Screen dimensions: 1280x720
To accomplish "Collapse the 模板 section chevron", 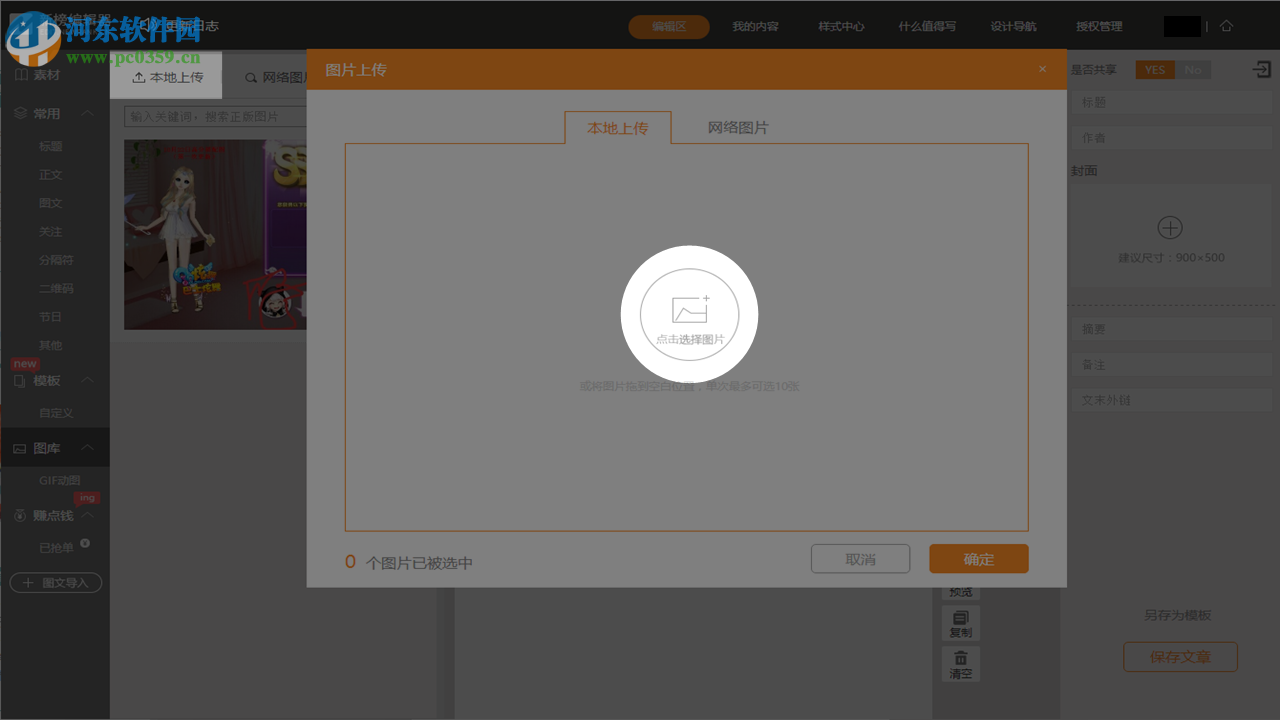I will pos(88,381).
